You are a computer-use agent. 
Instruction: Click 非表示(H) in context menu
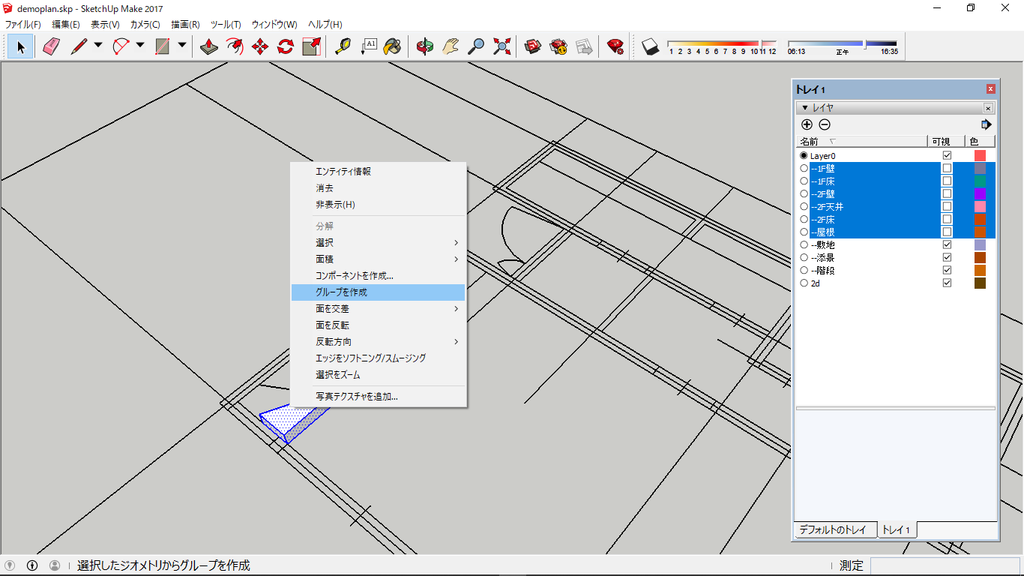[x=378, y=204]
